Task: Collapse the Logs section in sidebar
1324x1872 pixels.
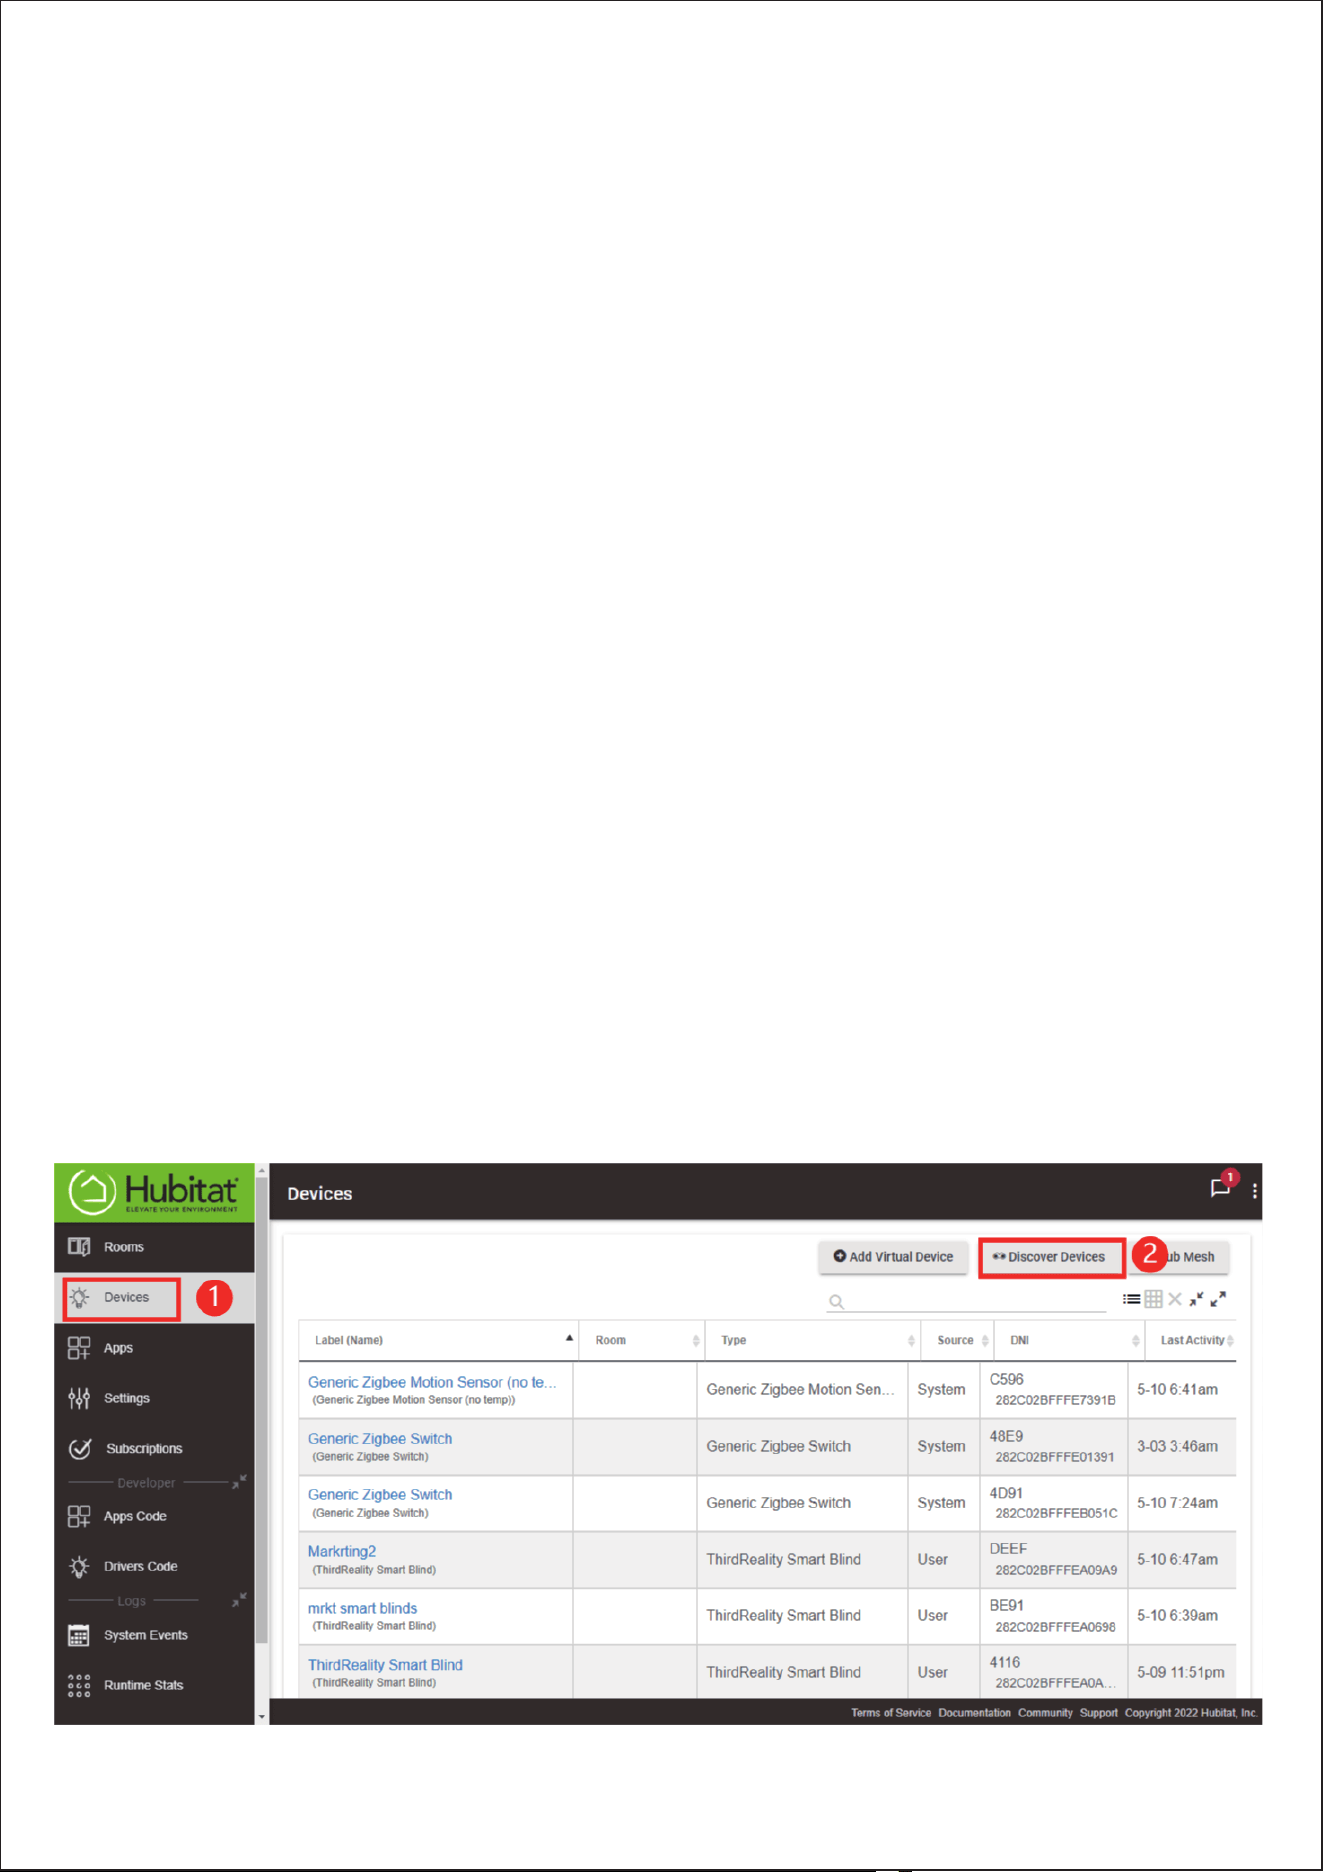Action: tap(239, 1599)
